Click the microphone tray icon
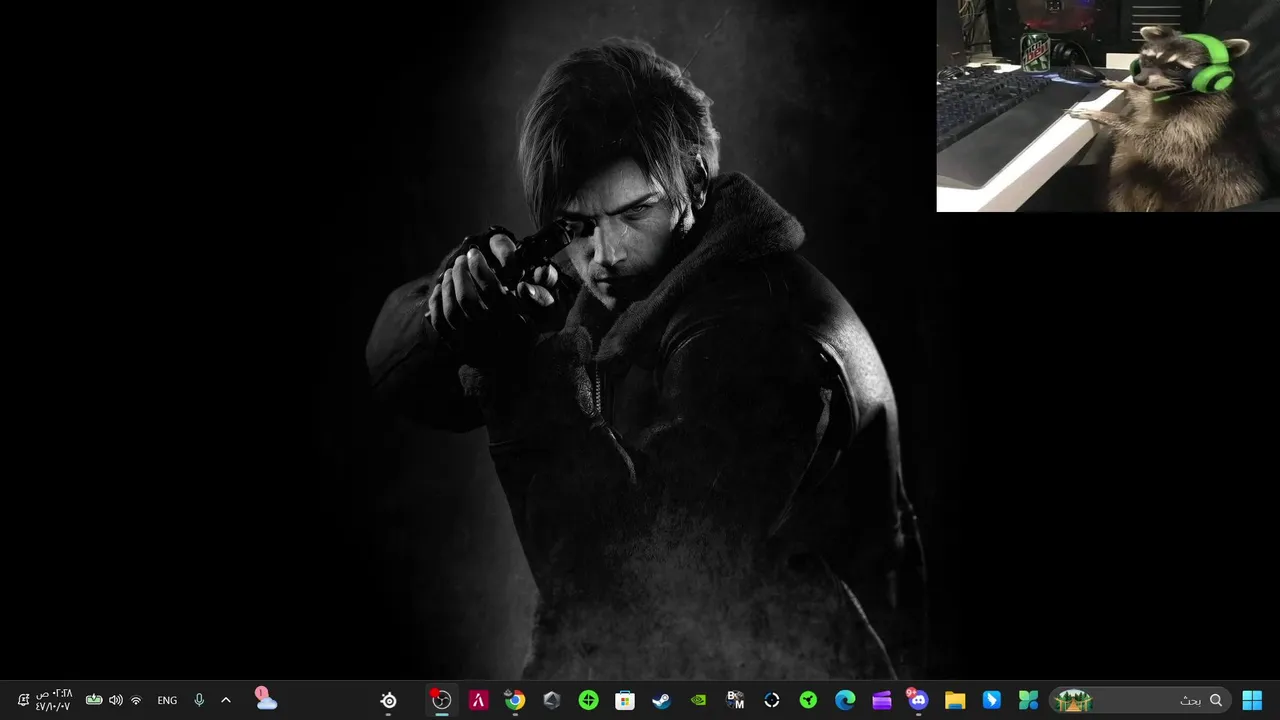The height and width of the screenshot is (720, 1280). click(199, 700)
